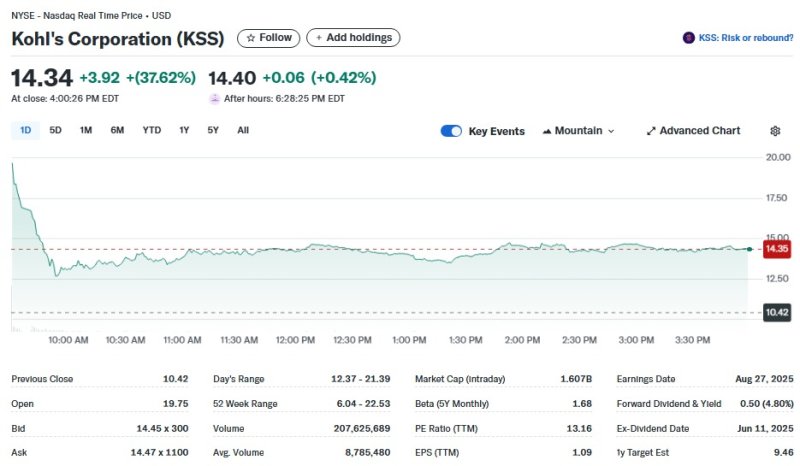This screenshot has width=800, height=466.
Task: Click the 10.42 previous close marker
Action: click(777, 312)
